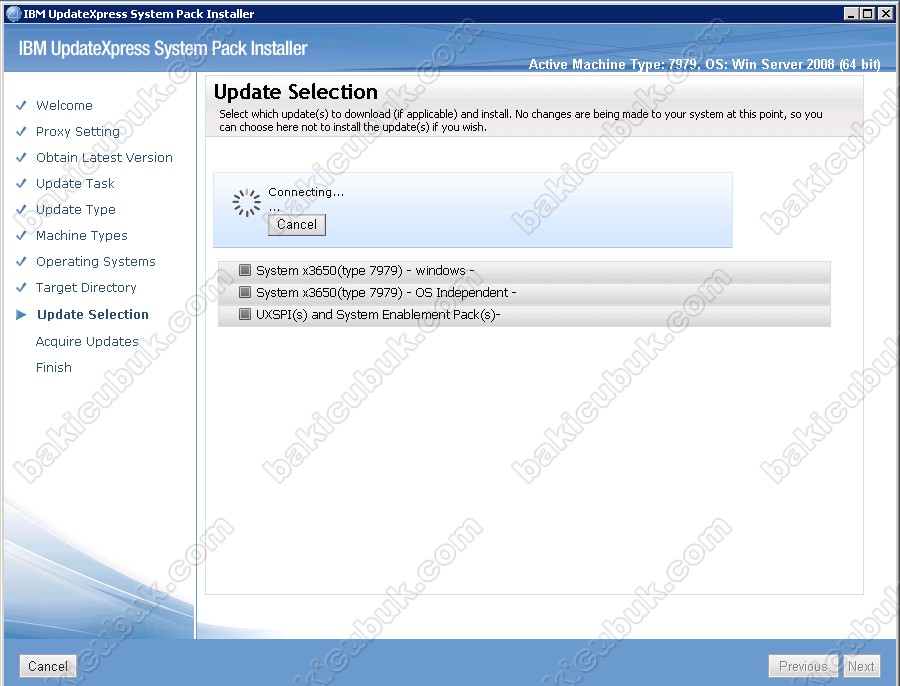Expand the System x3650 OS Independent row

point(386,293)
